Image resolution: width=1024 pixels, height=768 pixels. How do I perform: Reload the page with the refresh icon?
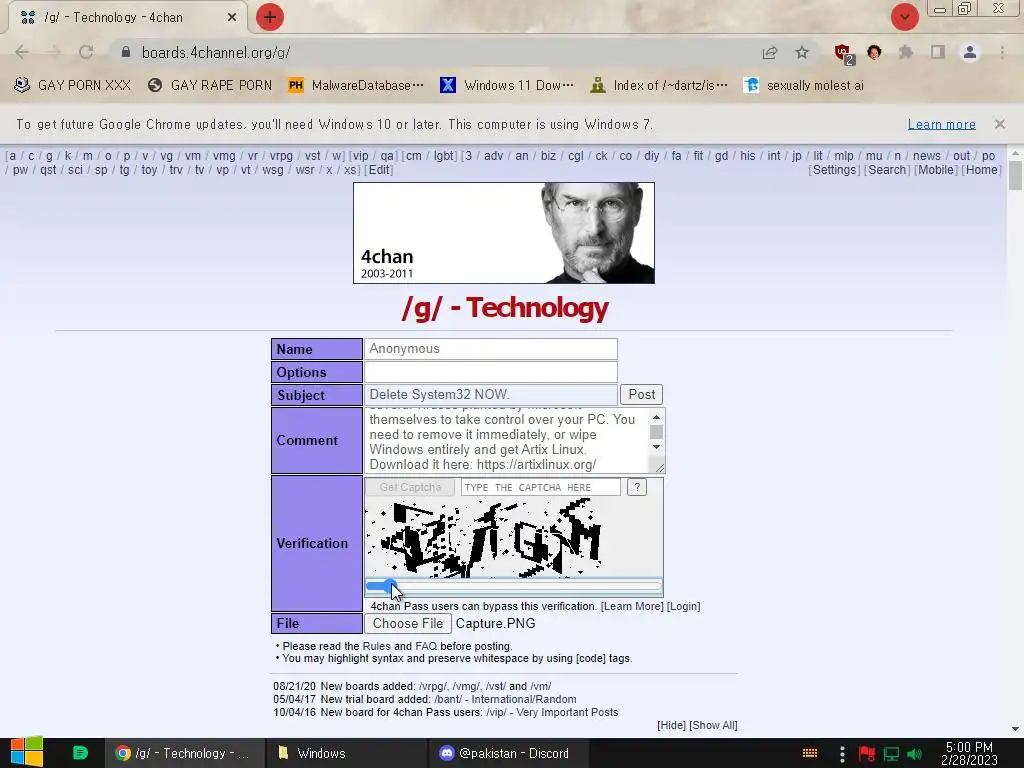(x=86, y=52)
